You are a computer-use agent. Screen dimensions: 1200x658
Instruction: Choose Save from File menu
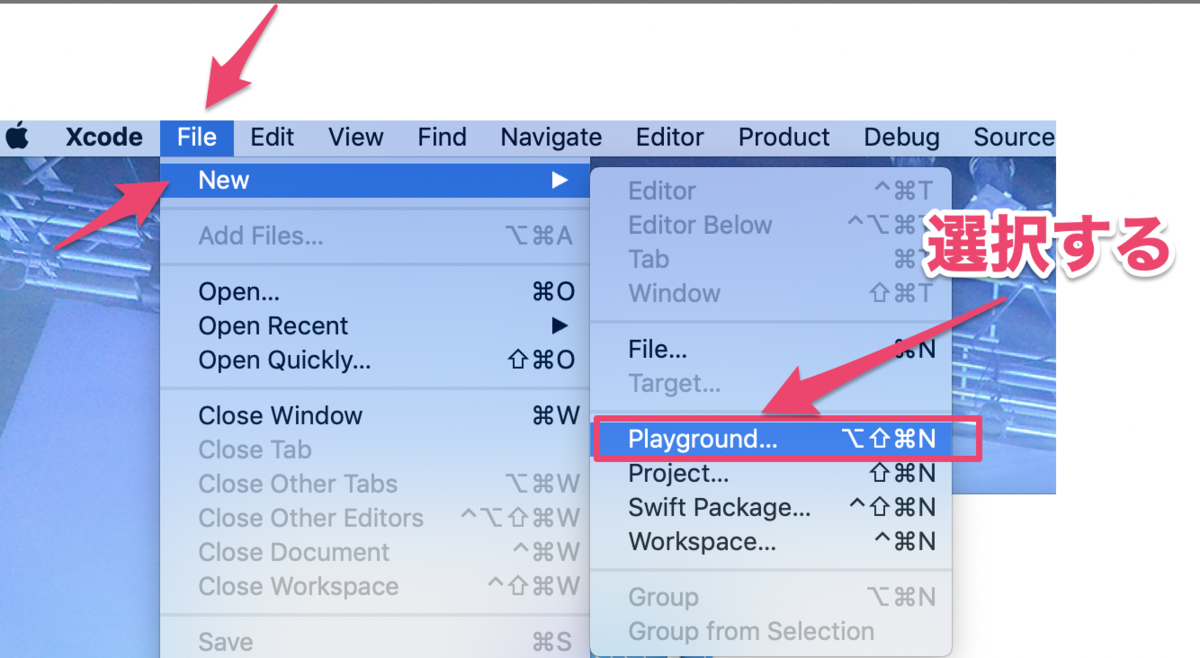[376, 642]
